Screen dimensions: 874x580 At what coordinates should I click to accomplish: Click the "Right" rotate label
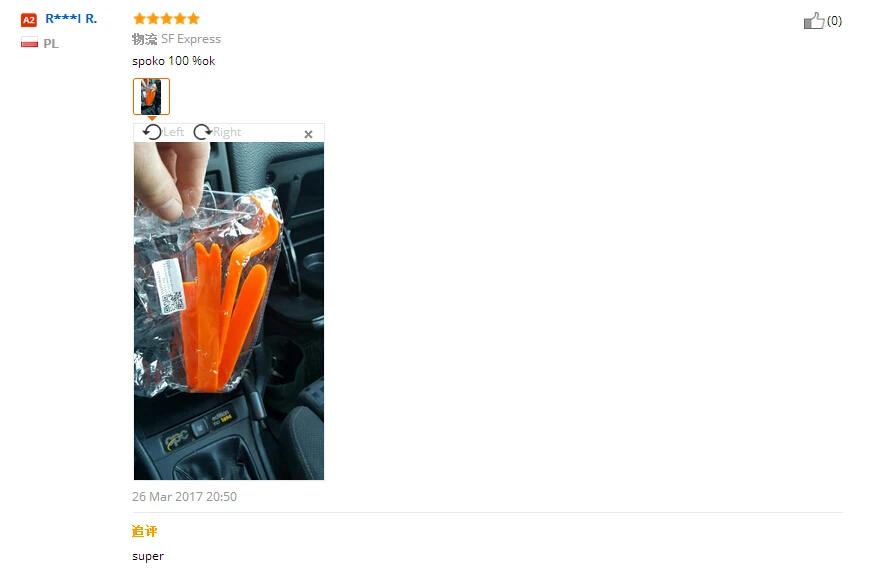click(227, 132)
